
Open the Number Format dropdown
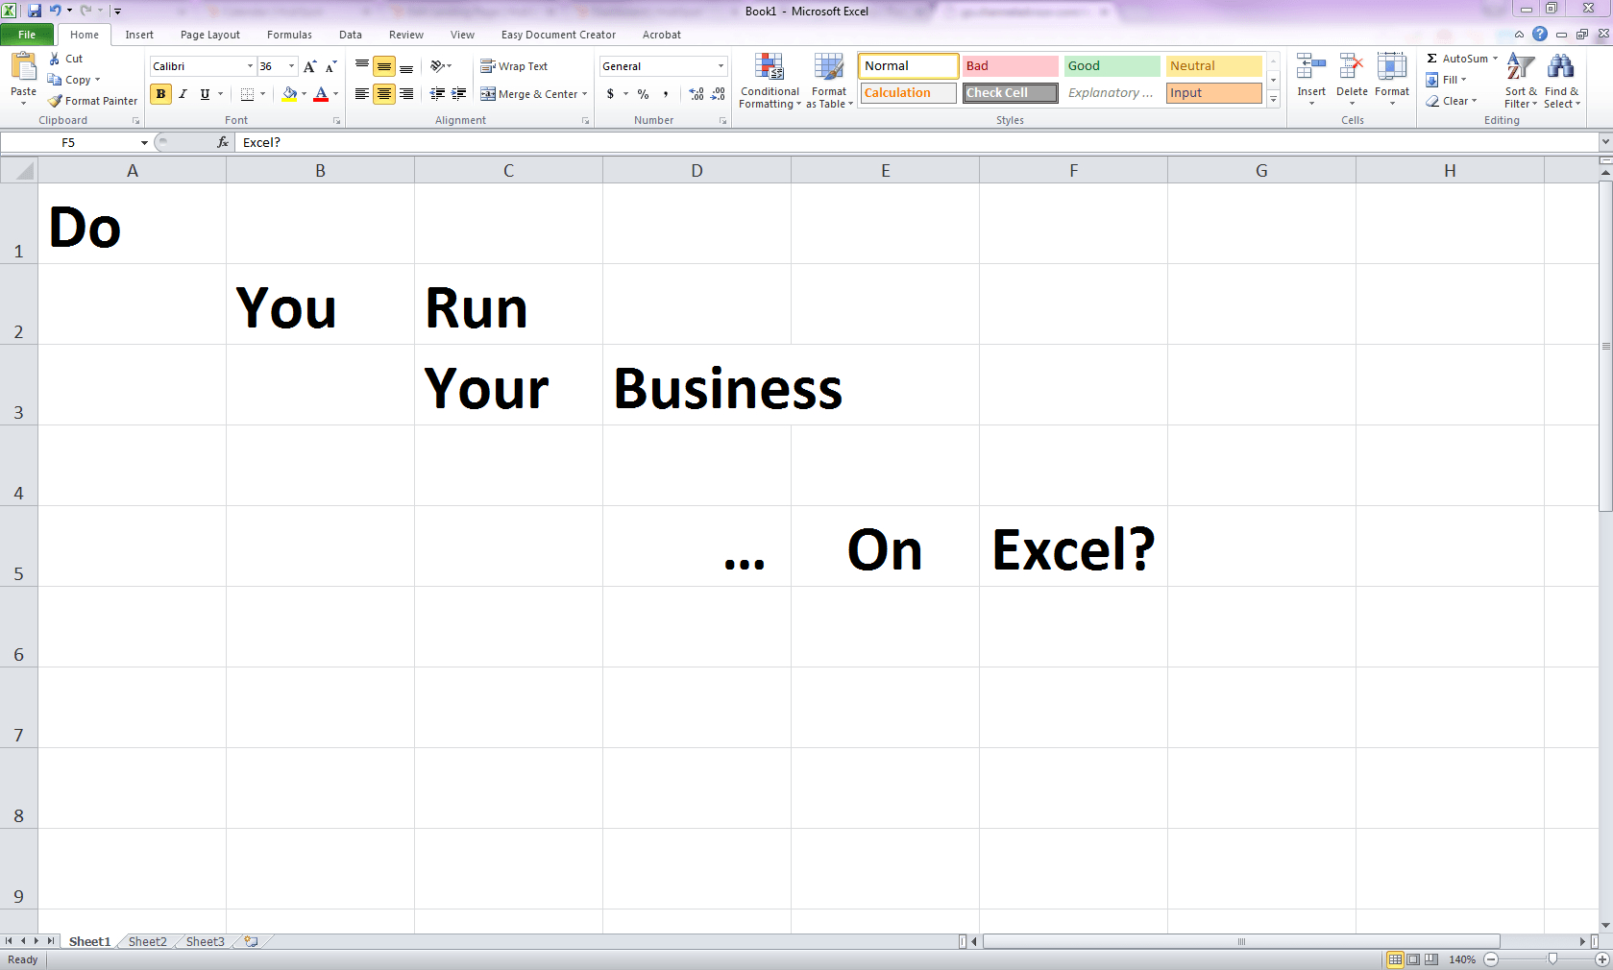point(722,66)
